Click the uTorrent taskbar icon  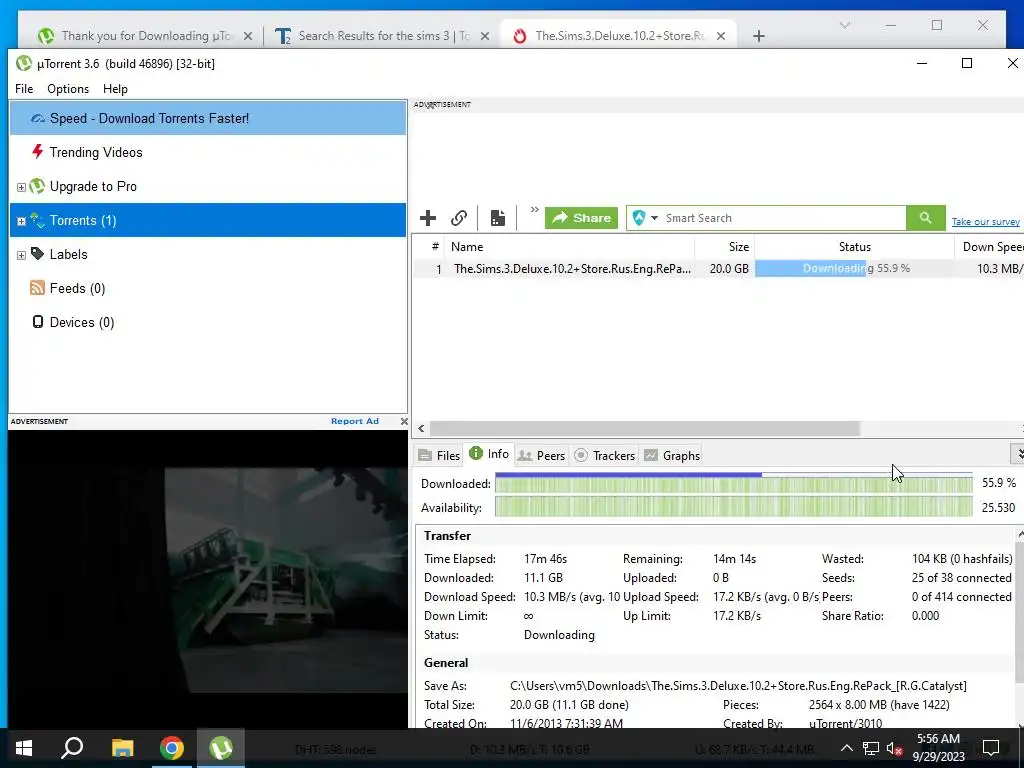pyautogui.click(x=221, y=748)
